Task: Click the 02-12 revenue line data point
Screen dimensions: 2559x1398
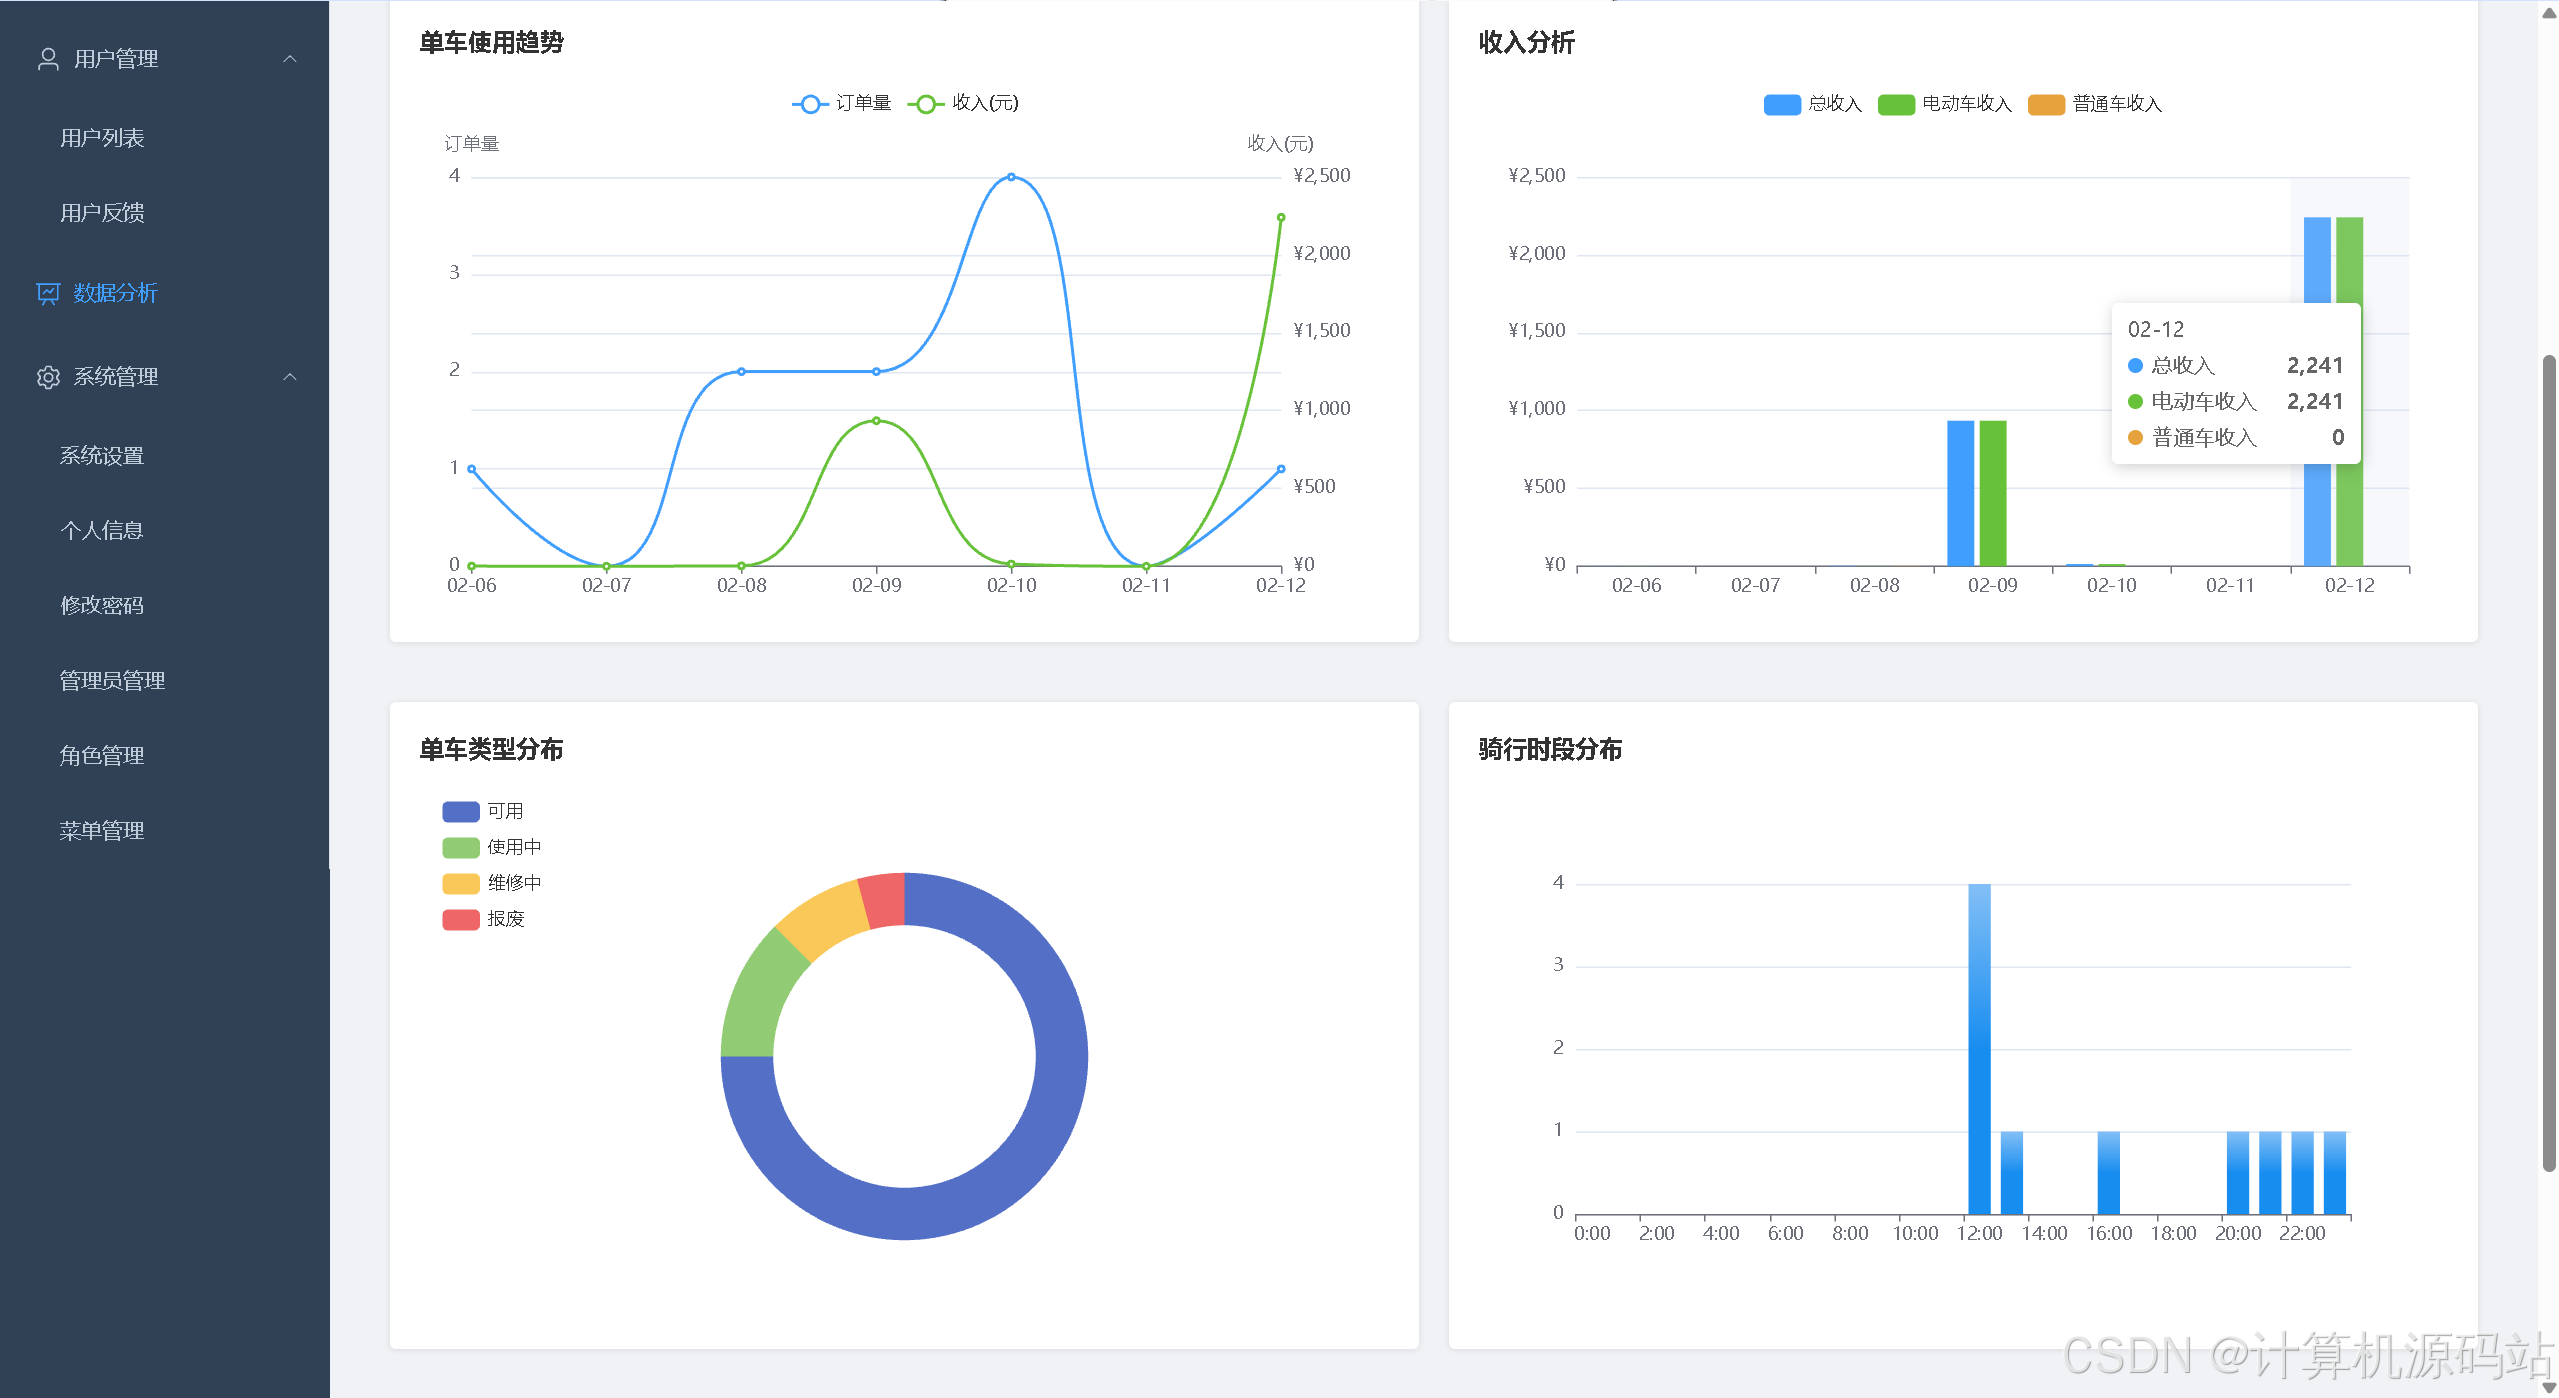Action: click(1281, 217)
